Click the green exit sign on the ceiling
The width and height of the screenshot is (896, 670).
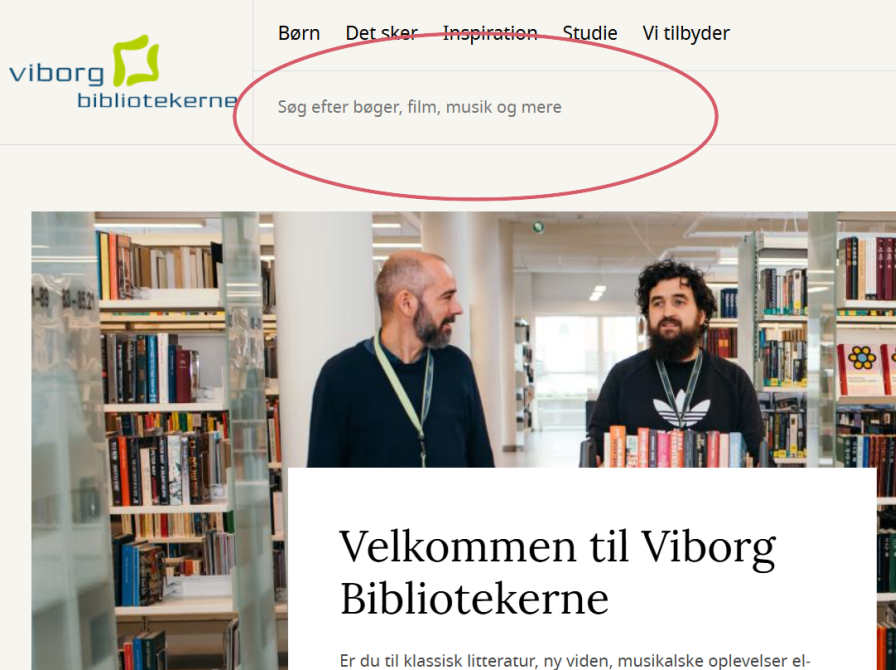(x=538, y=228)
